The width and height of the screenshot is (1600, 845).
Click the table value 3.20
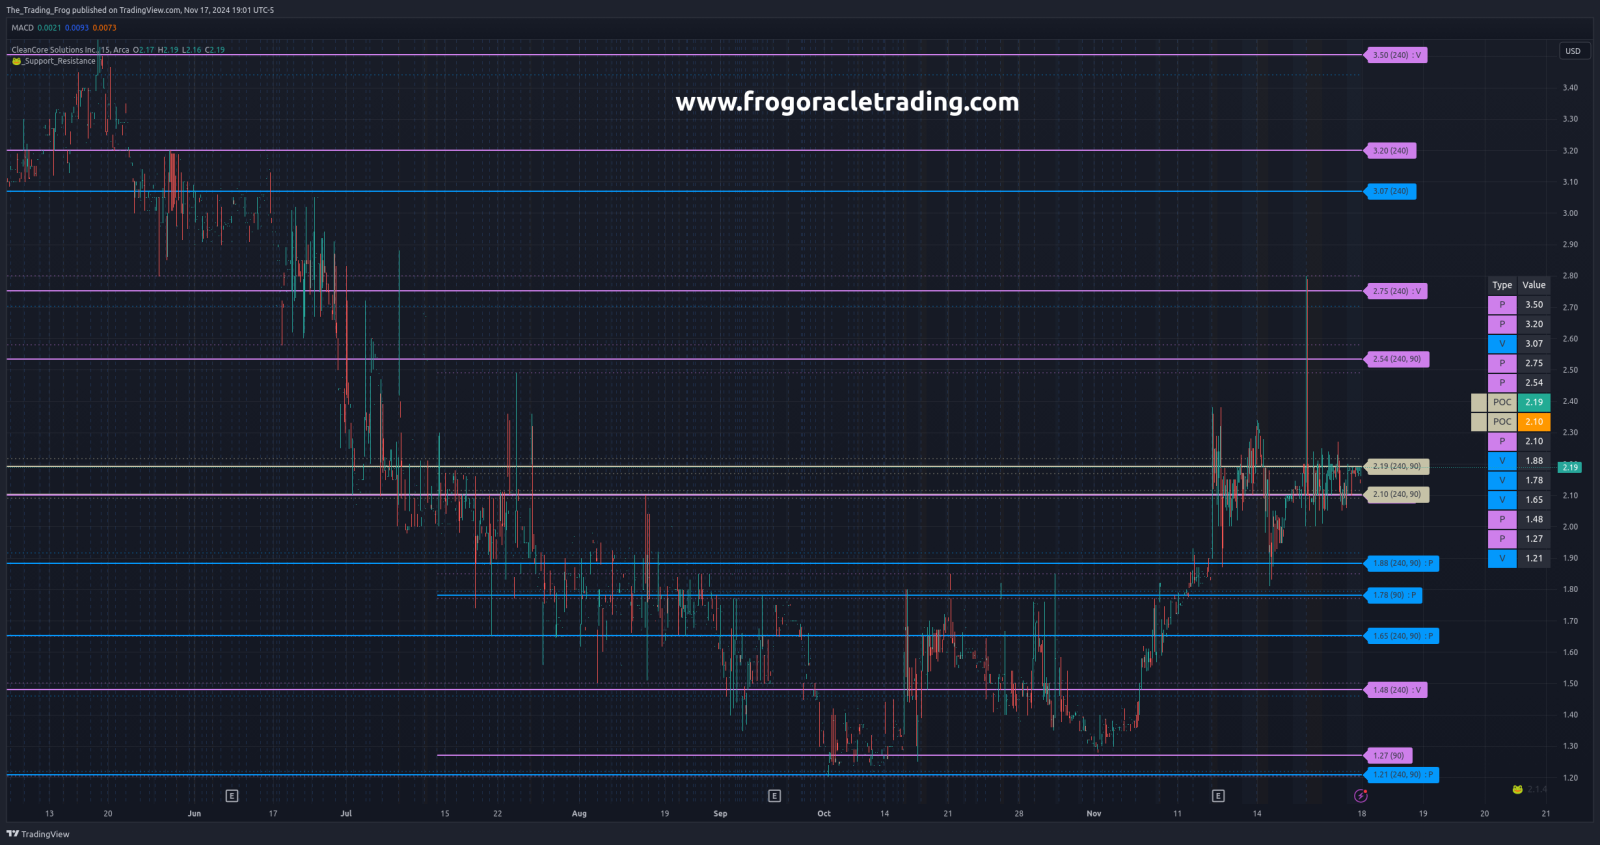coord(1534,324)
